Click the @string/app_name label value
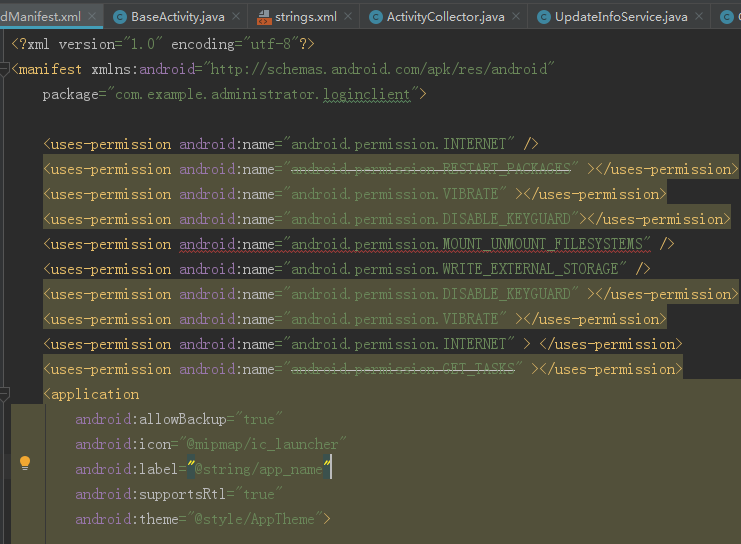Image resolution: width=741 pixels, height=544 pixels. [x=258, y=469]
